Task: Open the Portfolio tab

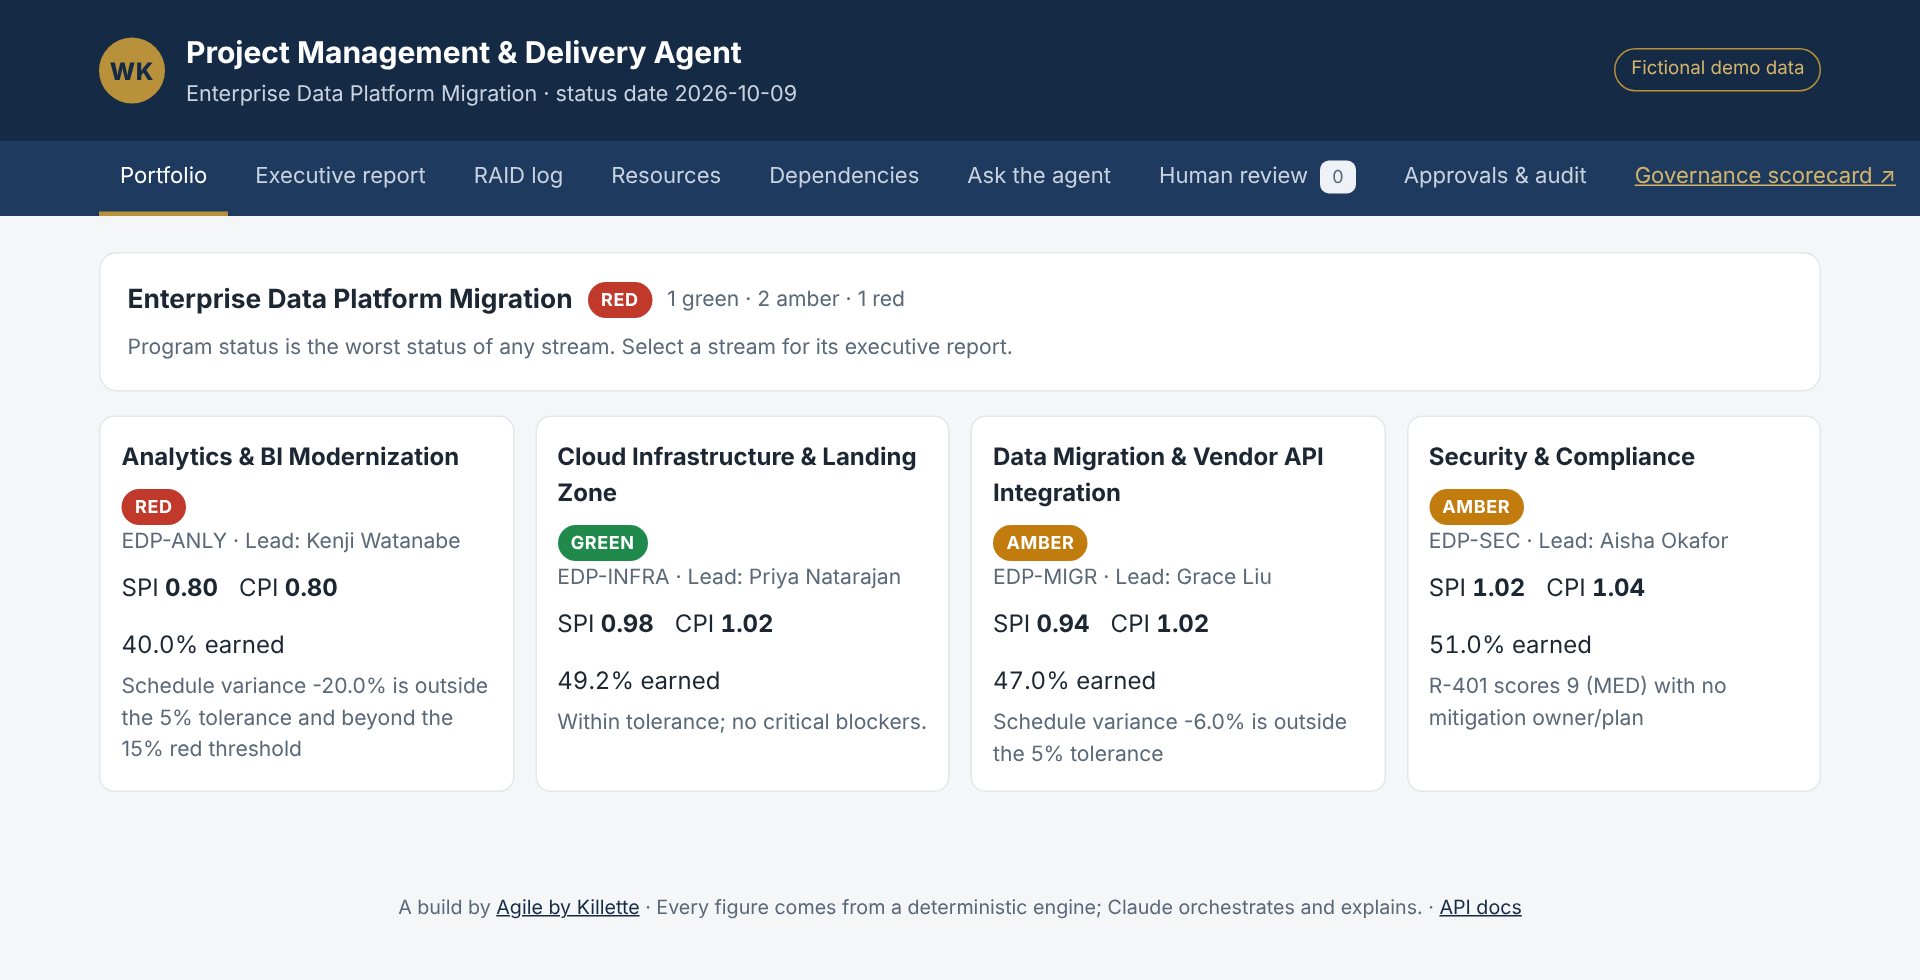Action: (x=163, y=176)
